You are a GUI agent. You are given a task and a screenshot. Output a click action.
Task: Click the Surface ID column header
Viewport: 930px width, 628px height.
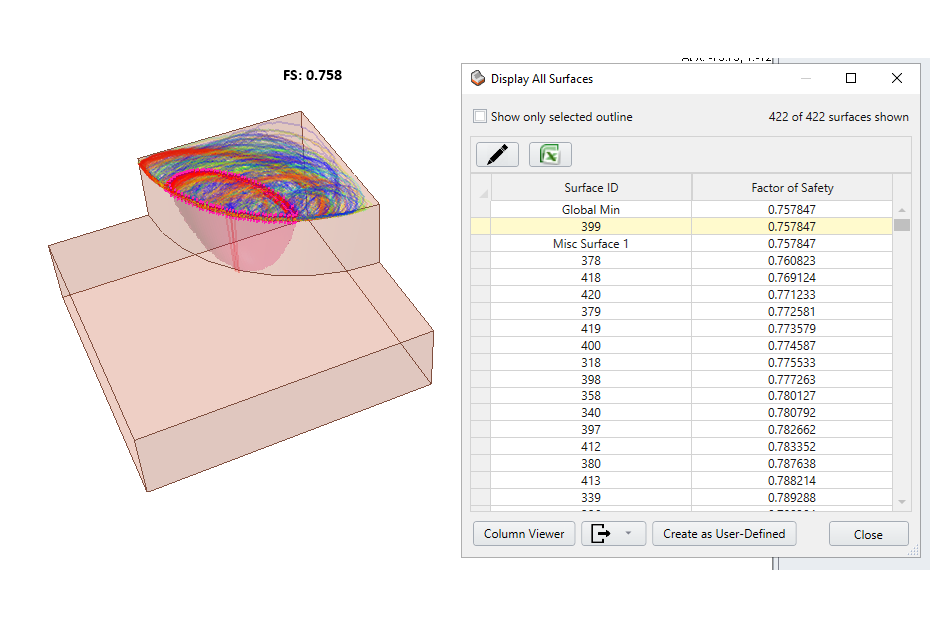click(x=591, y=188)
